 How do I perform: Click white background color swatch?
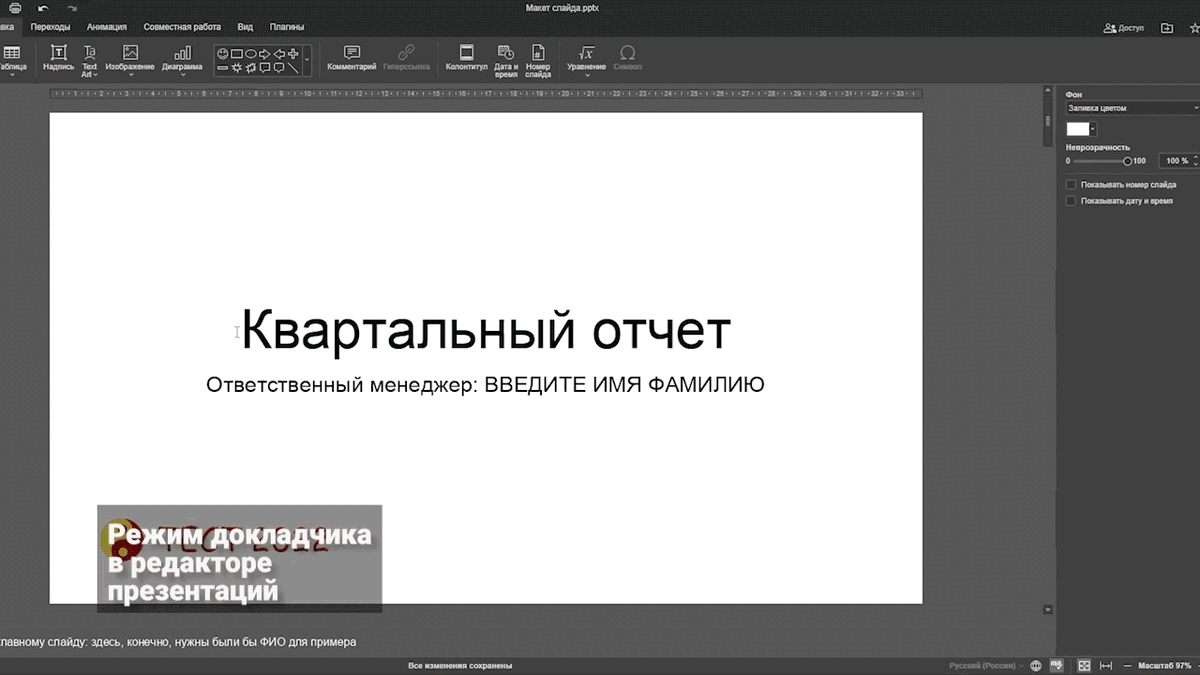pyautogui.click(x=1078, y=129)
